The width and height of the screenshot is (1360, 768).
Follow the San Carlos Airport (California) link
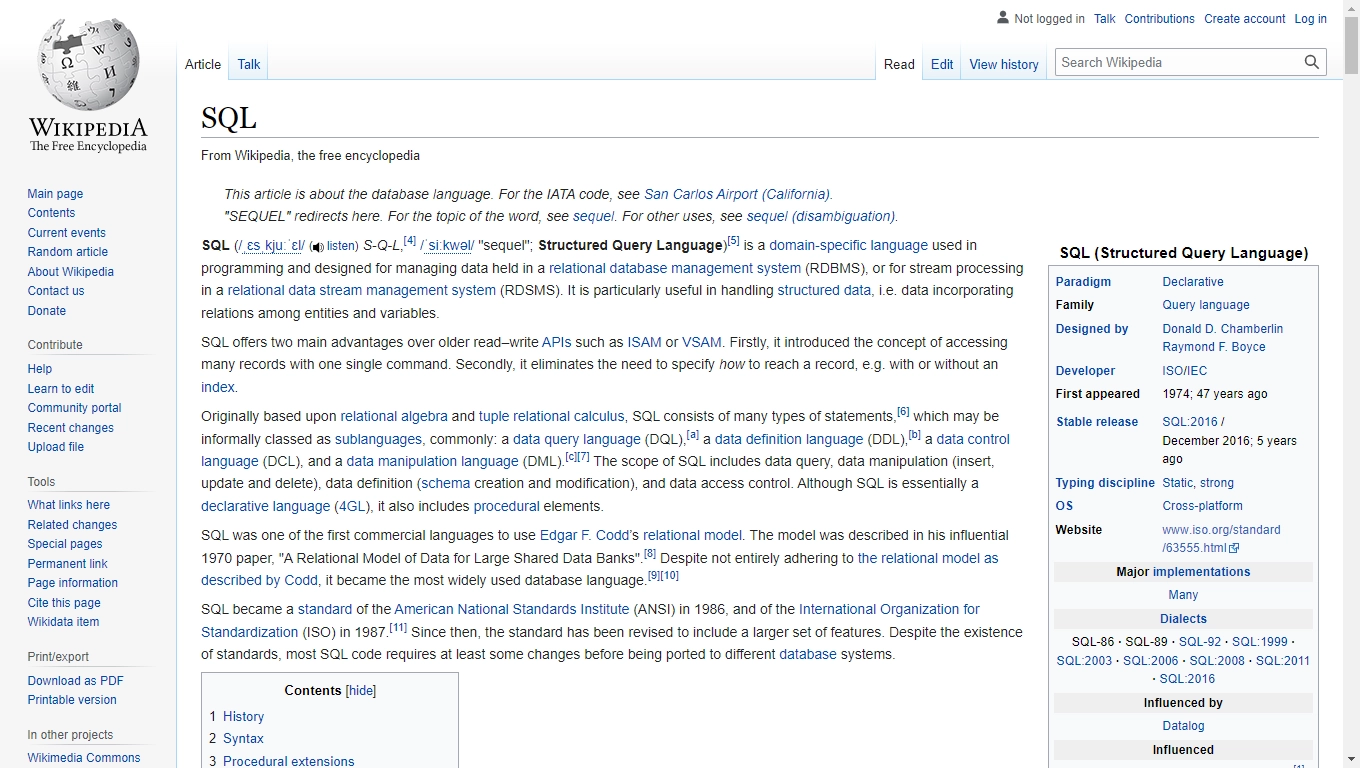[x=737, y=194]
